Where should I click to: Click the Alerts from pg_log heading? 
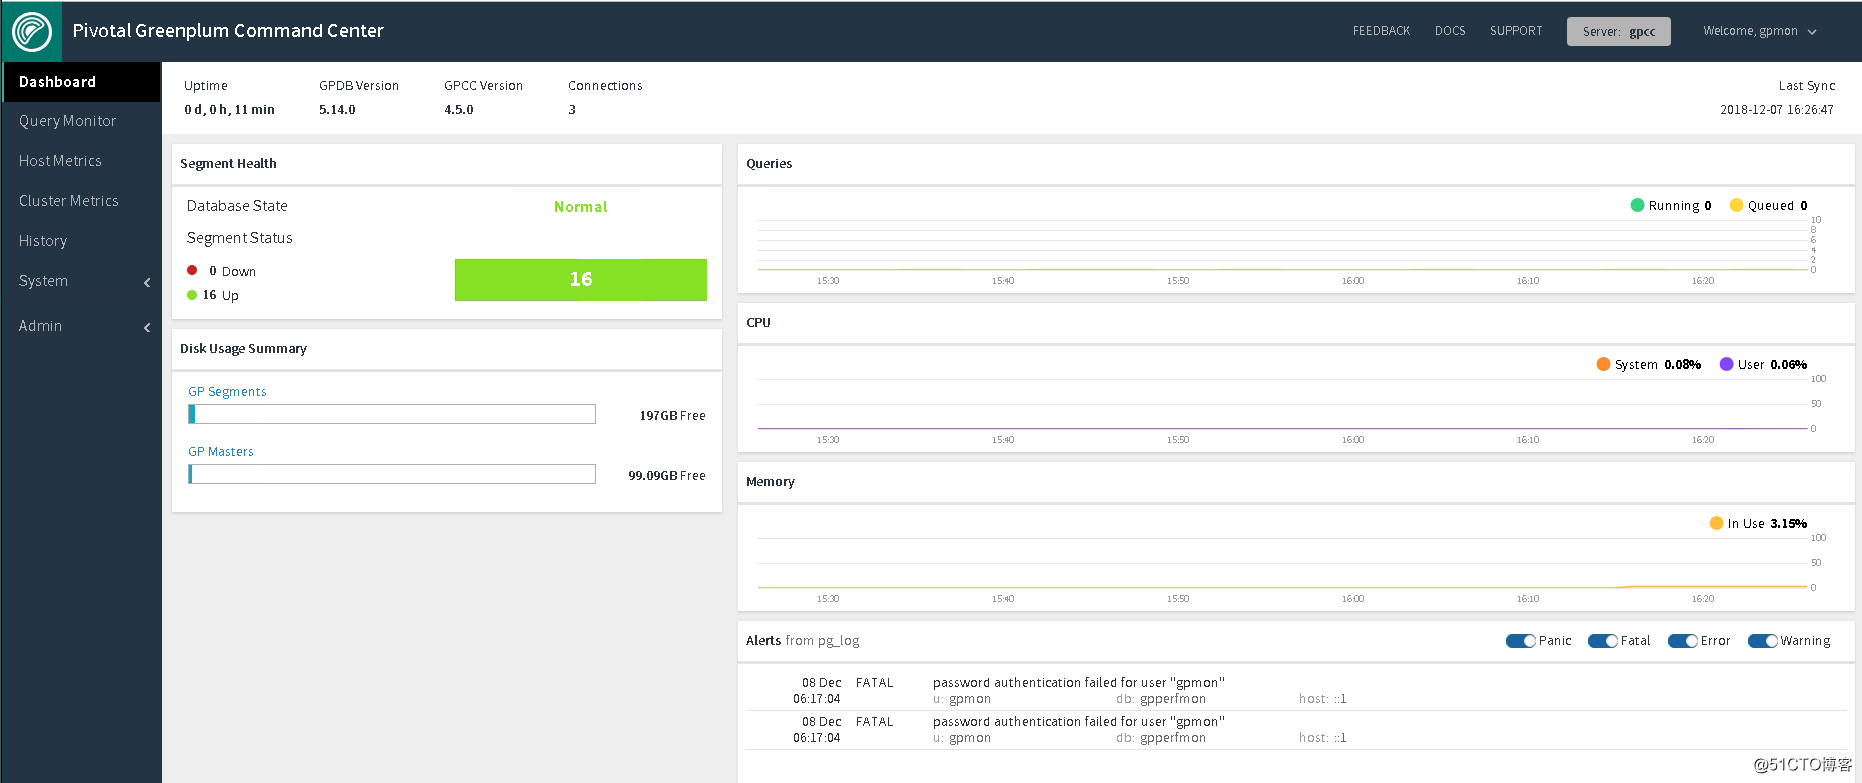tap(802, 641)
